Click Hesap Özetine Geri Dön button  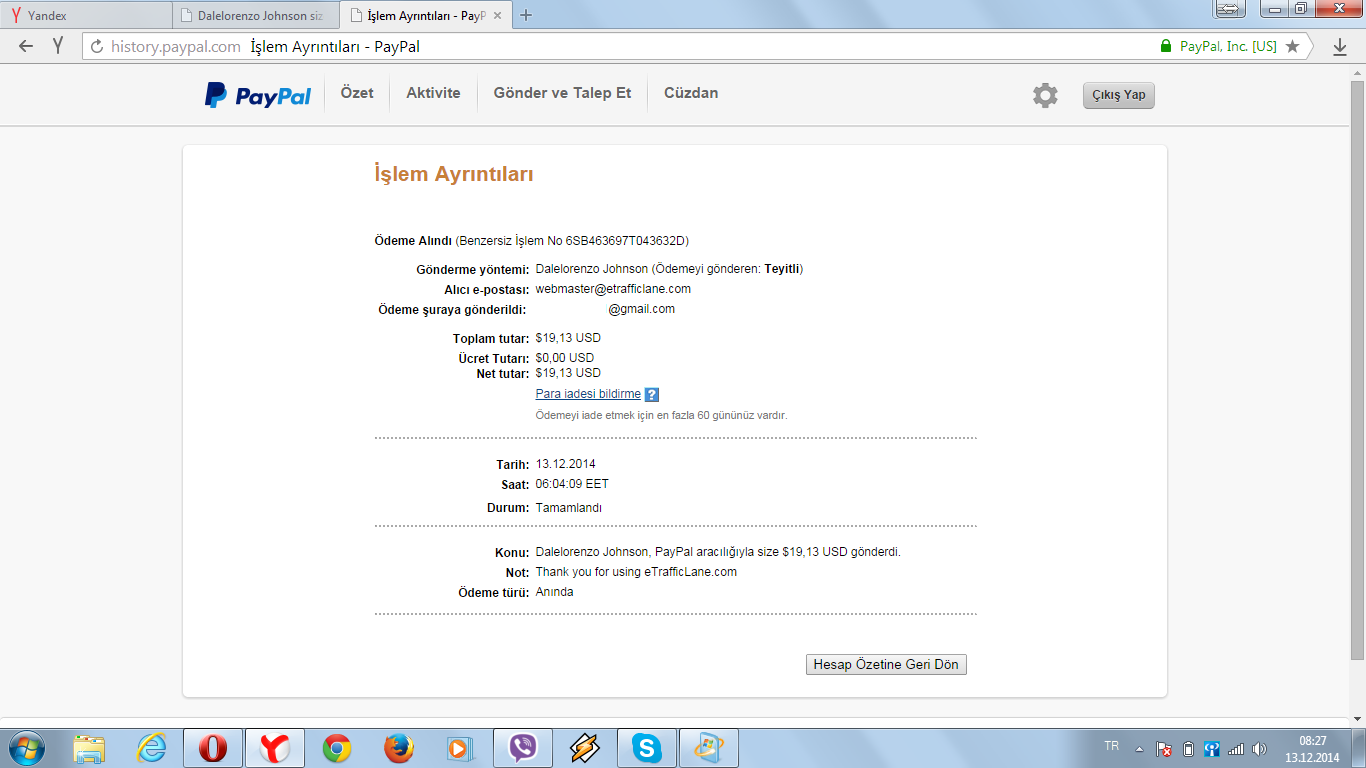click(x=886, y=665)
